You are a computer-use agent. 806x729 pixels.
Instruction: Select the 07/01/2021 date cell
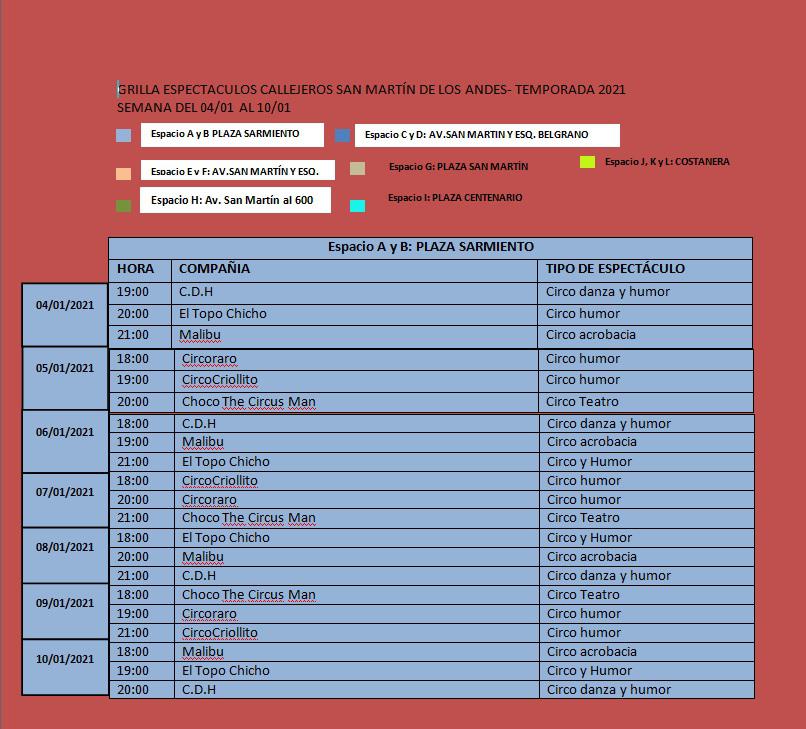click(x=65, y=492)
